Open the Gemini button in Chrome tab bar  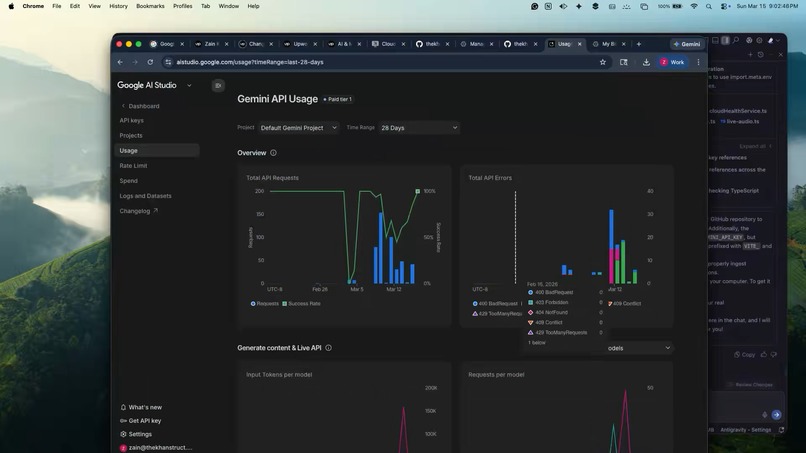click(687, 44)
